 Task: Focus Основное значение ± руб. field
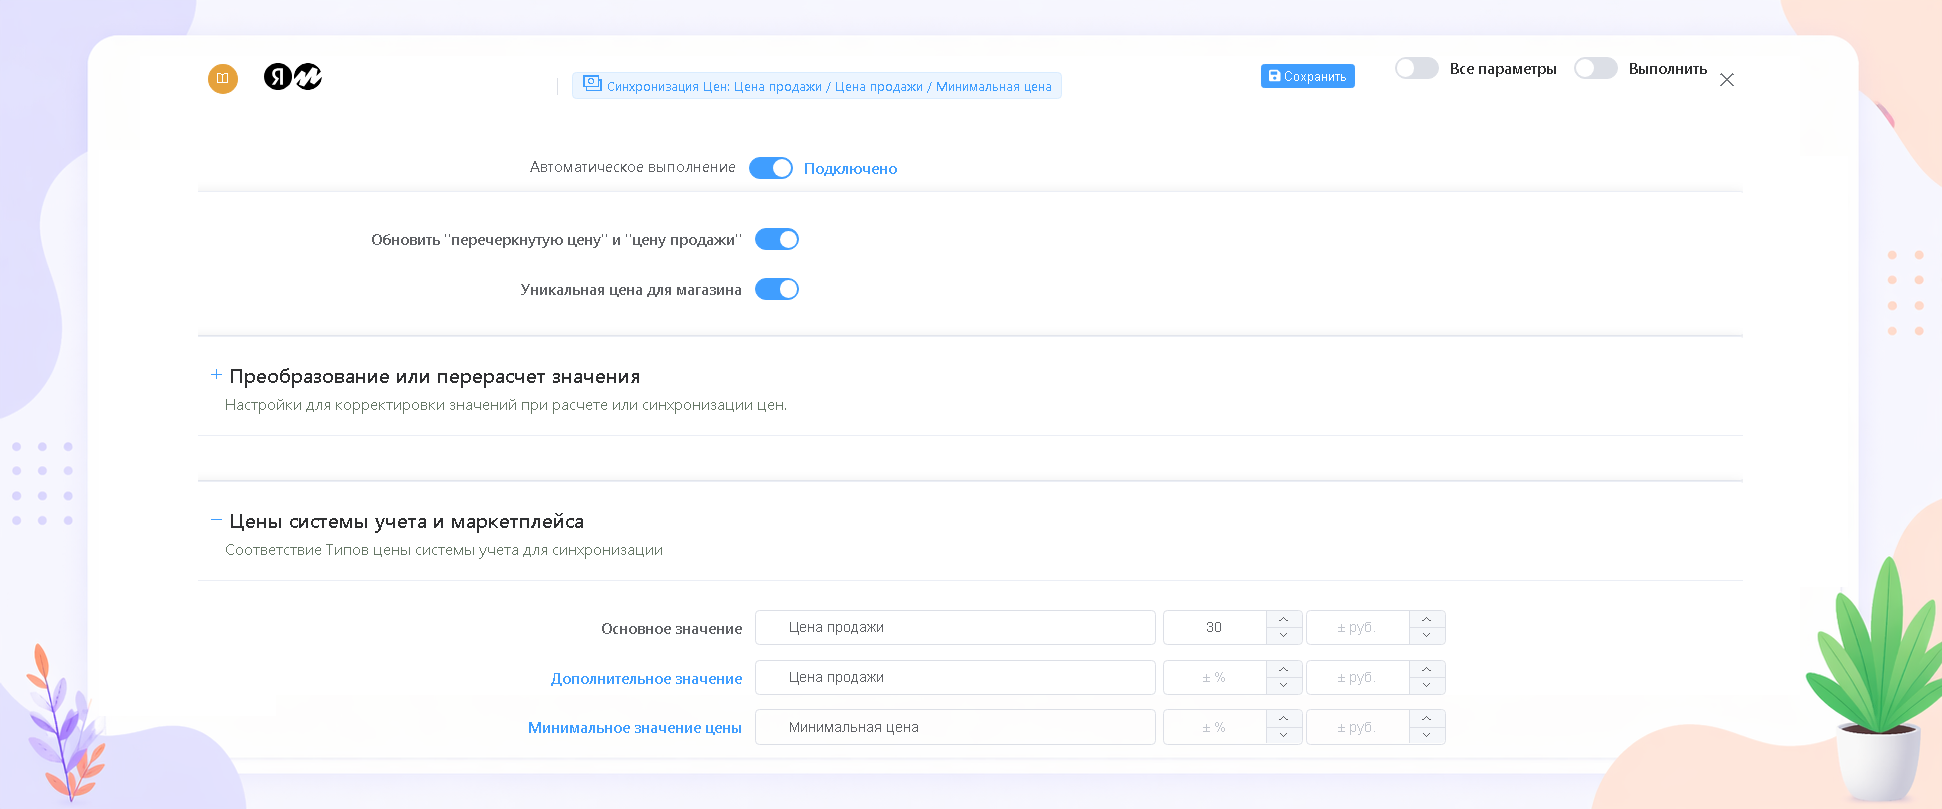point(1357,628)
